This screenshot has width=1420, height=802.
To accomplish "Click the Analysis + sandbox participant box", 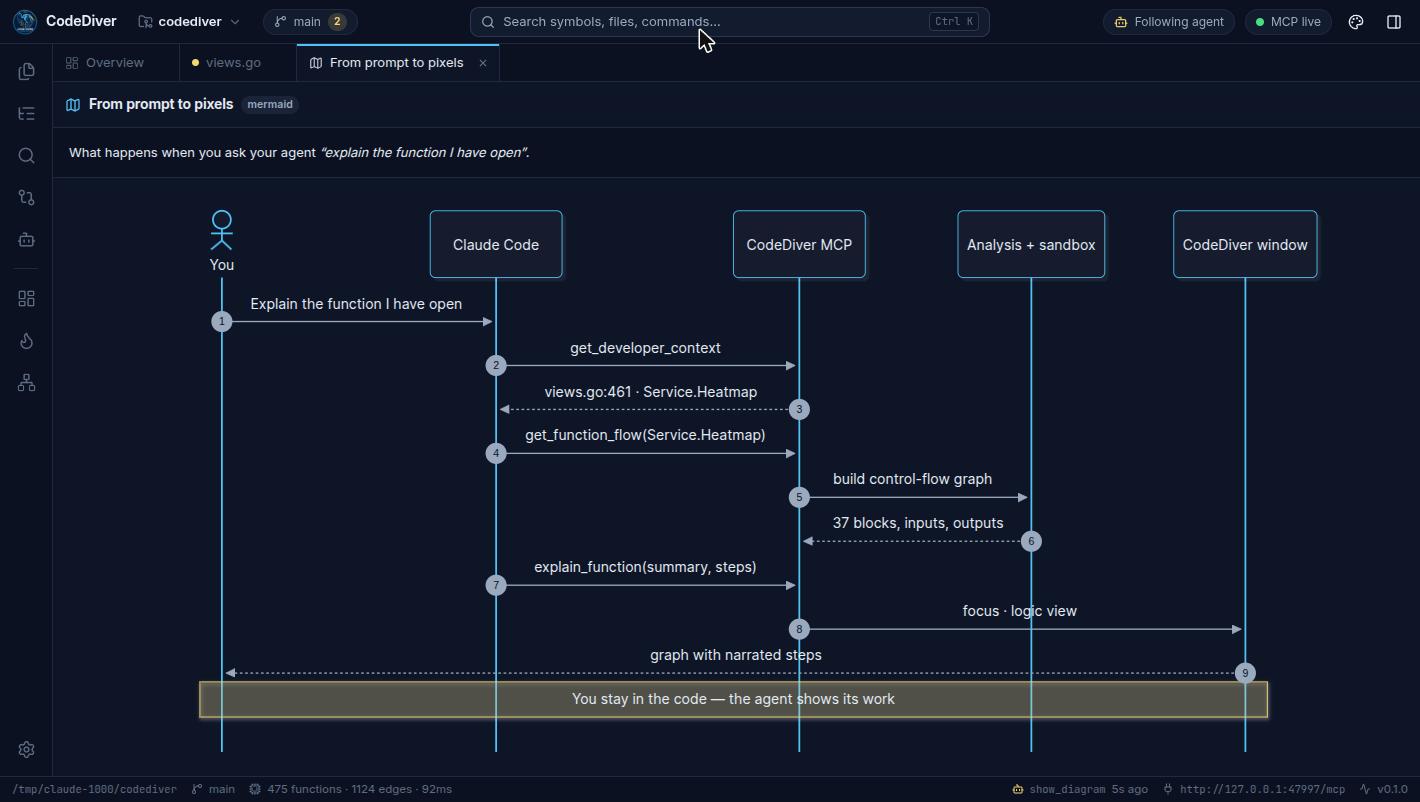I will click(x=1031, y=244).
